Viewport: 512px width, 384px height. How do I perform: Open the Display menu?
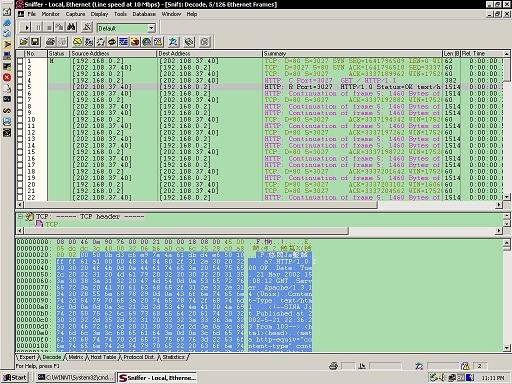click(x=99, y=14)
